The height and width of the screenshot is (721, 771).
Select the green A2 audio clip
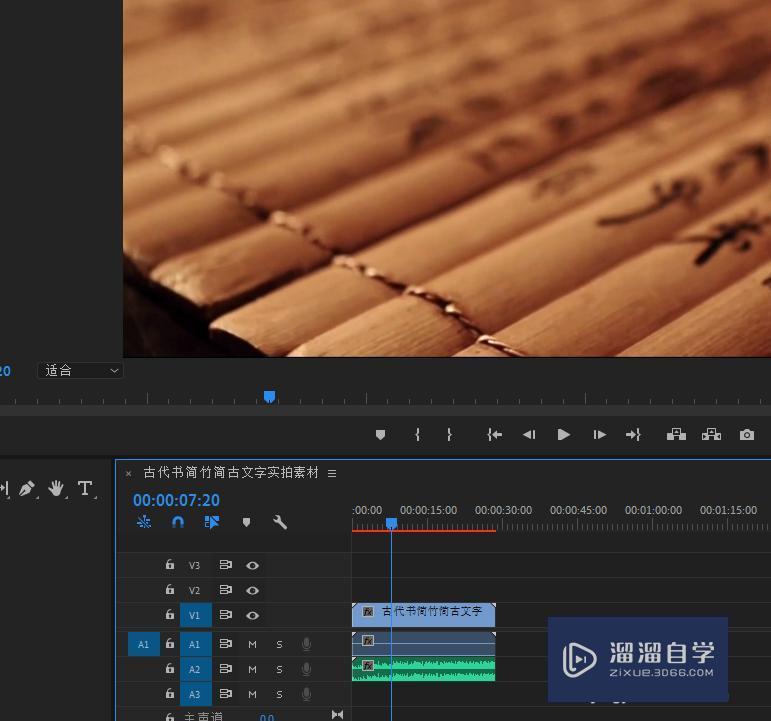pyautogui.click(x=424, y=669)
